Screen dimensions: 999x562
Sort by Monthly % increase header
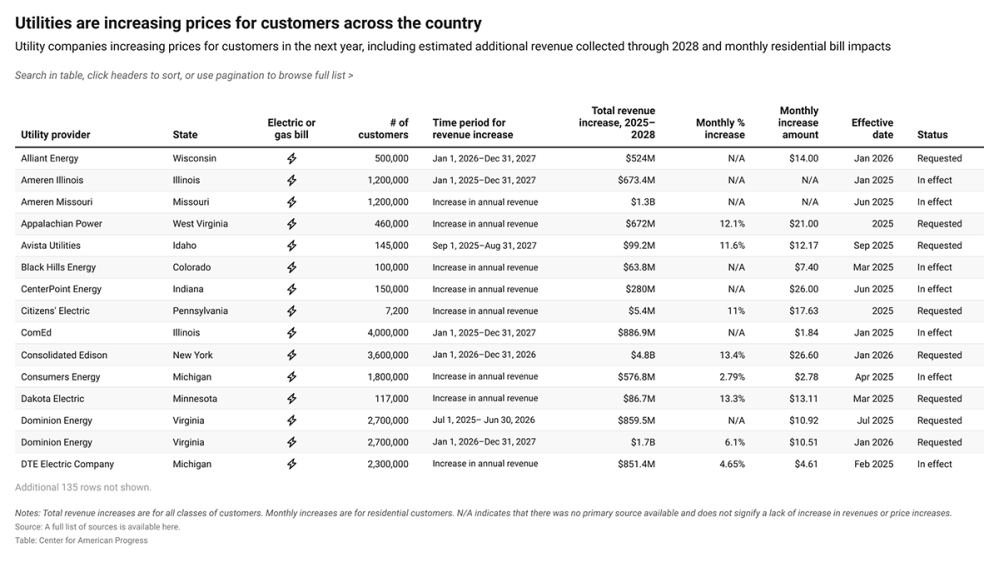[x=720, y=129]
